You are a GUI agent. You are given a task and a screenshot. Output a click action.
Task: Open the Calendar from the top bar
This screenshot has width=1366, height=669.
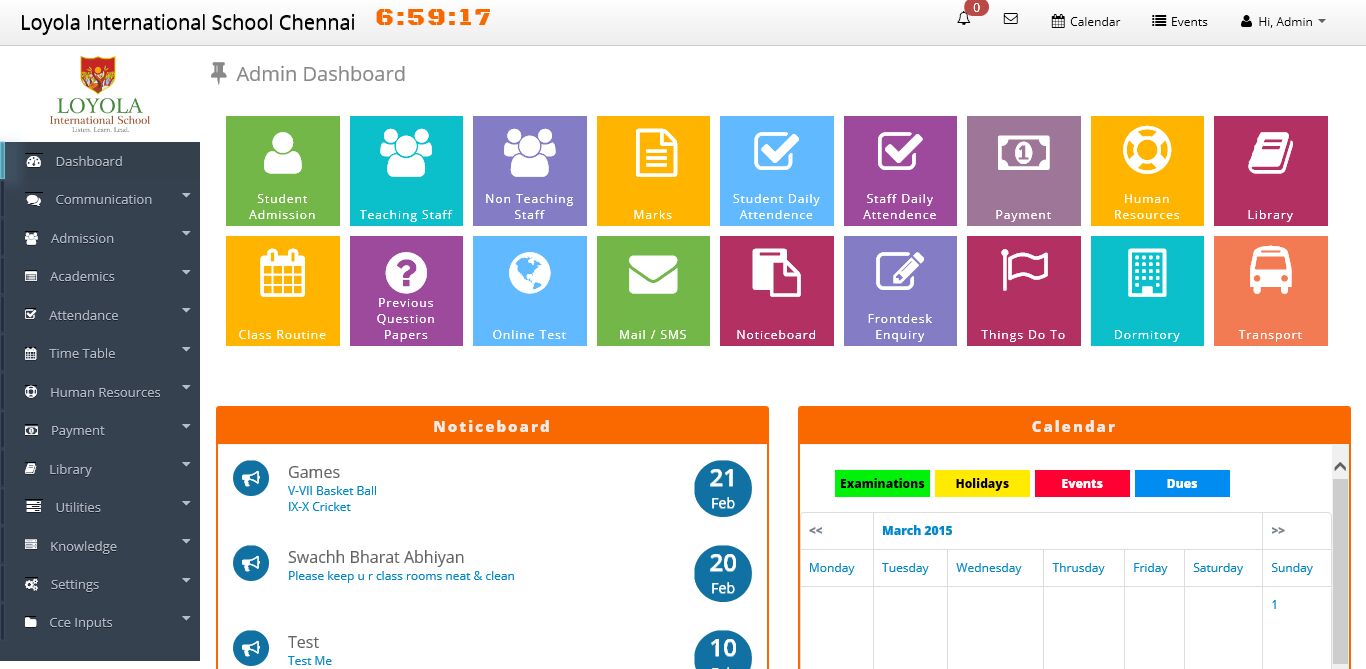[x=1085, y=20]
